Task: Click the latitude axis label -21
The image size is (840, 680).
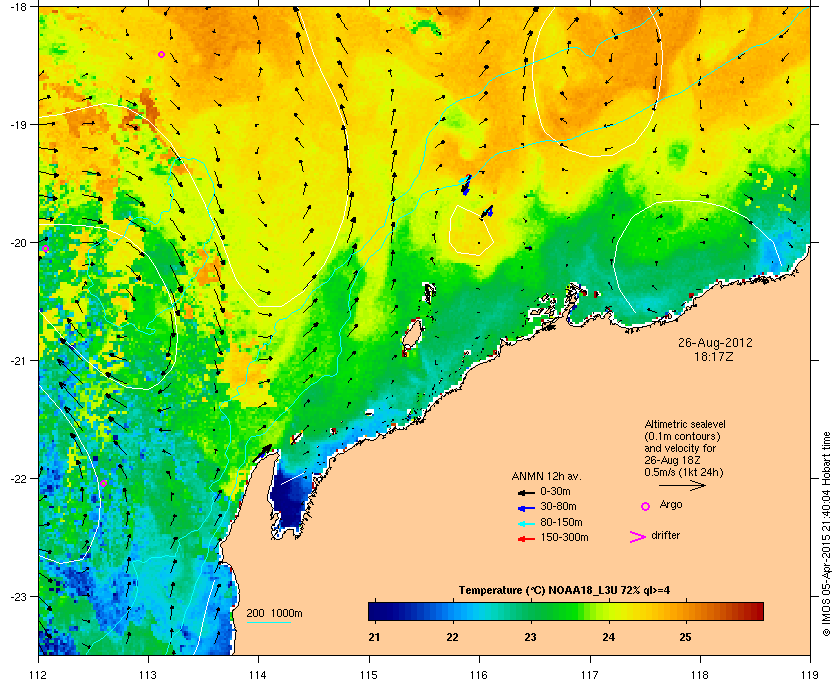Action: pyautogui.click(x=19, y=360)
